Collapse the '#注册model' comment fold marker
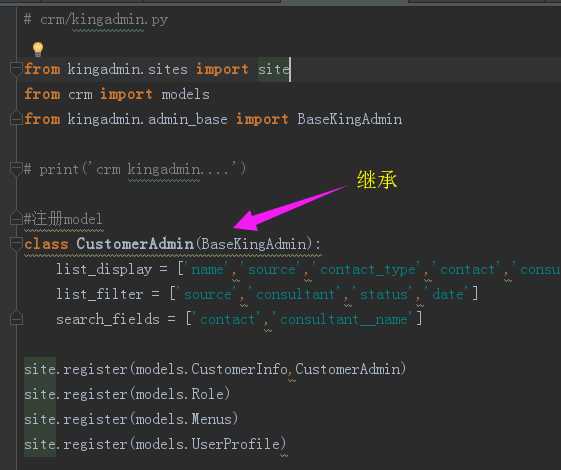The image size is (561, 470). pyautogui.click(x=16, y=218)
